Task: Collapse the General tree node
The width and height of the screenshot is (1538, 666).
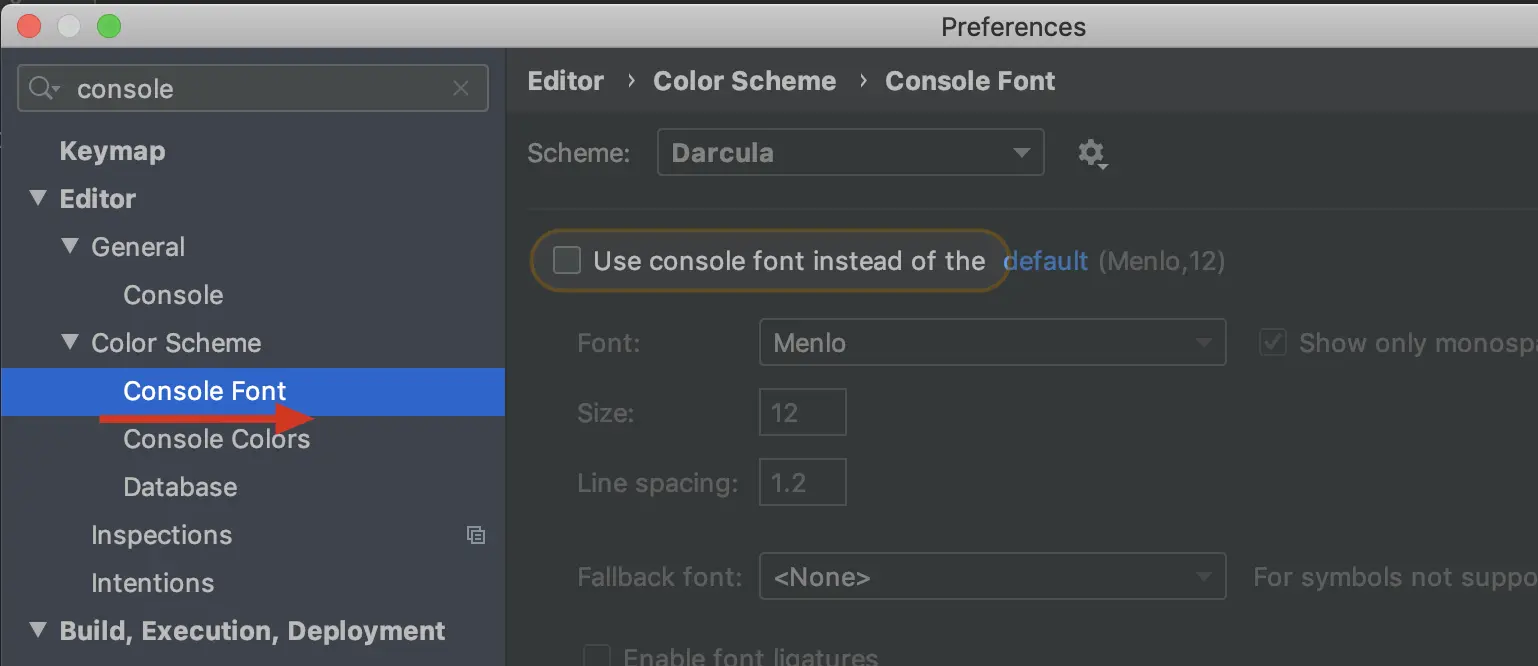Action: point(70,246)
